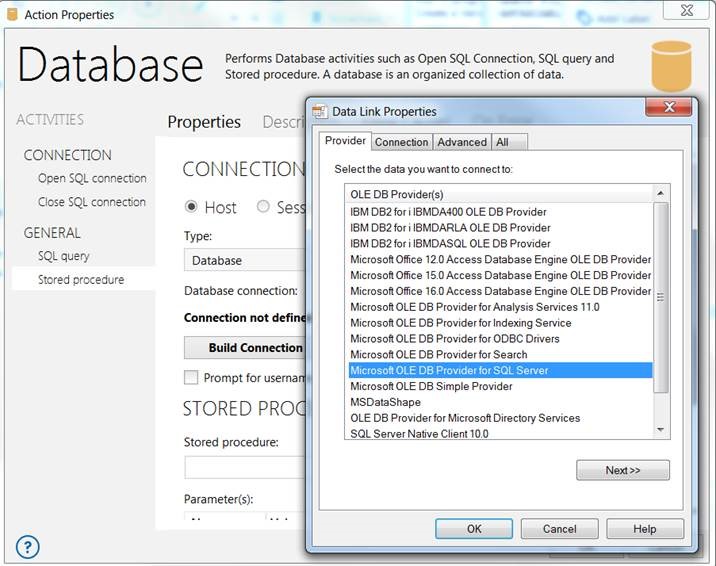Image resolution: width=716 pixels, height=566 pixels.
Task: Click the Build Connection button
Action: point(245,348)
